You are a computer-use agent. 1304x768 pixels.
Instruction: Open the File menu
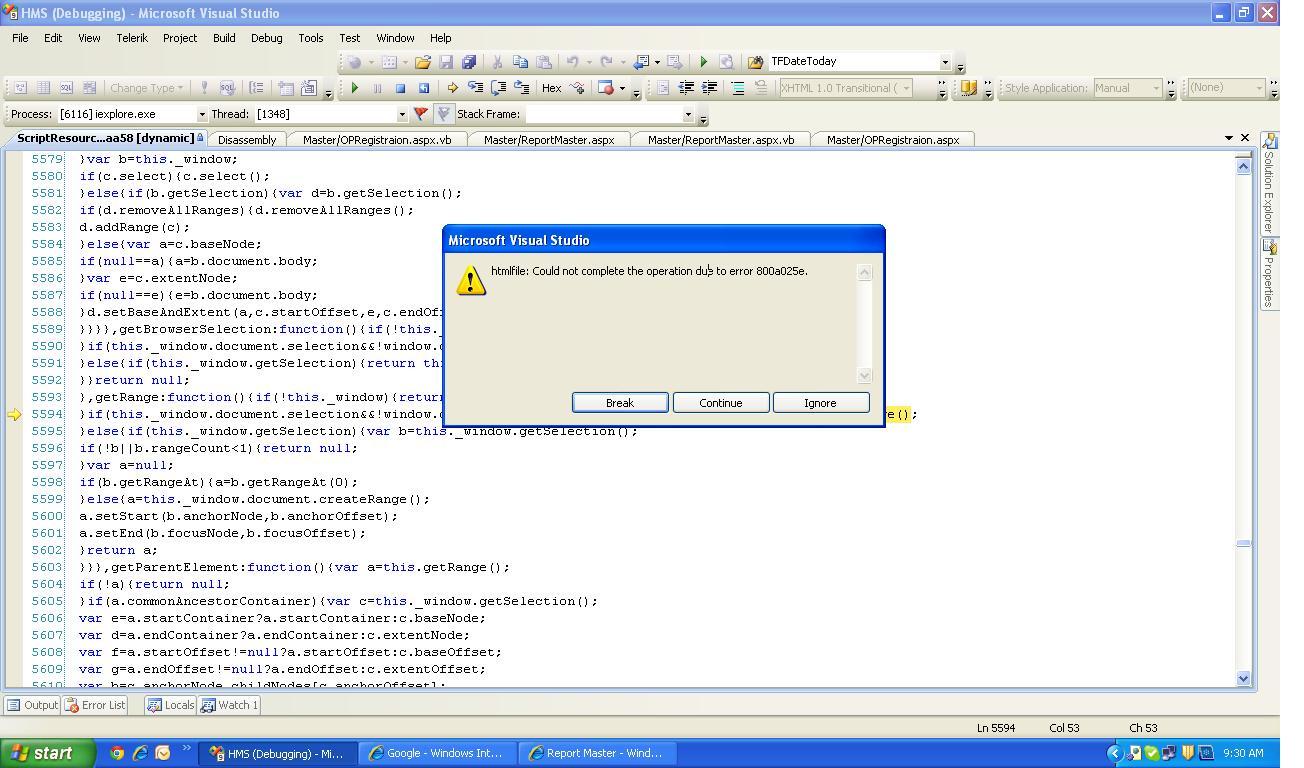[x=20, y=38]
